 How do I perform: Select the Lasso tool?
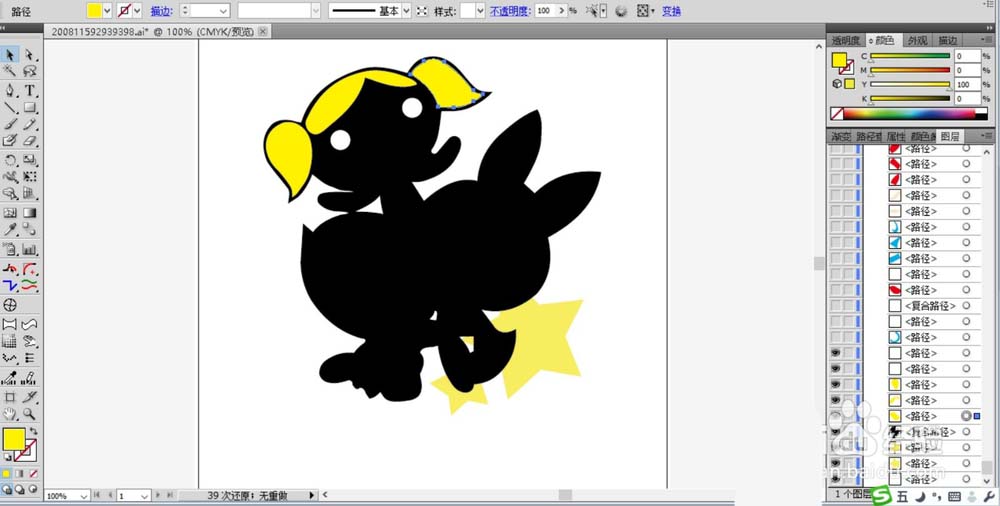[29, 71]
